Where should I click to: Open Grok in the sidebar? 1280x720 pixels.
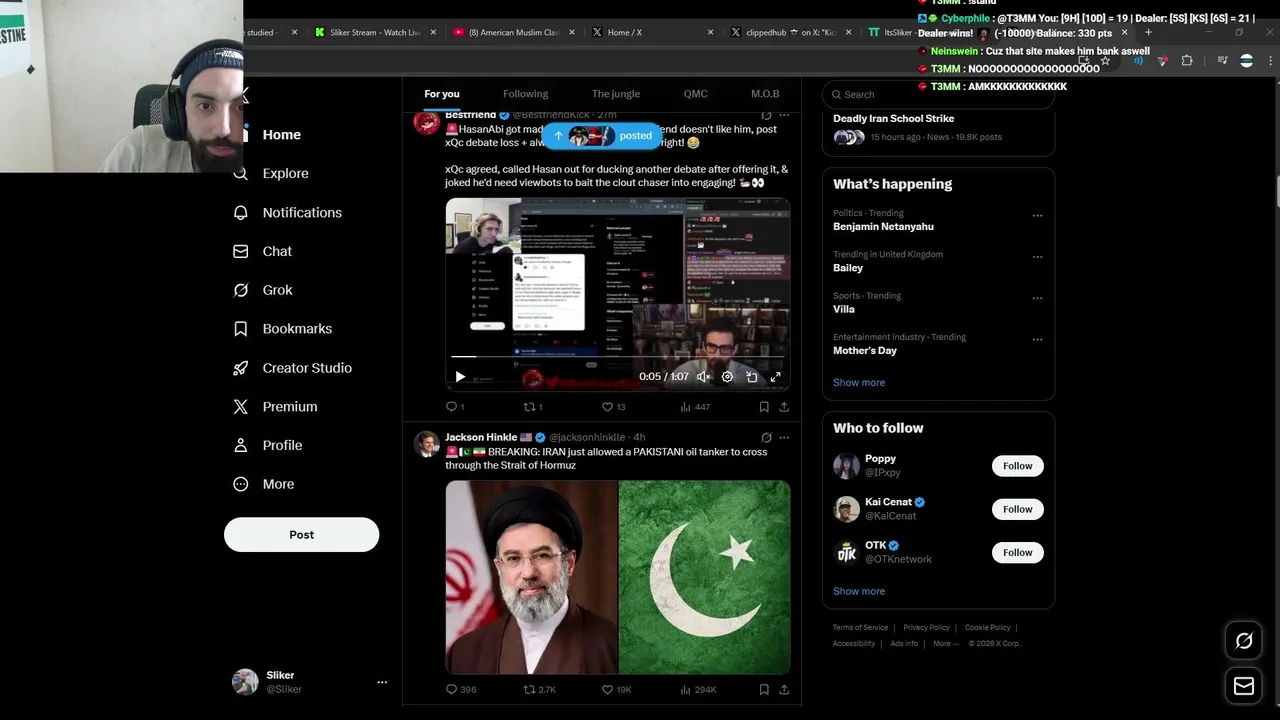click(x=263, y=290)
